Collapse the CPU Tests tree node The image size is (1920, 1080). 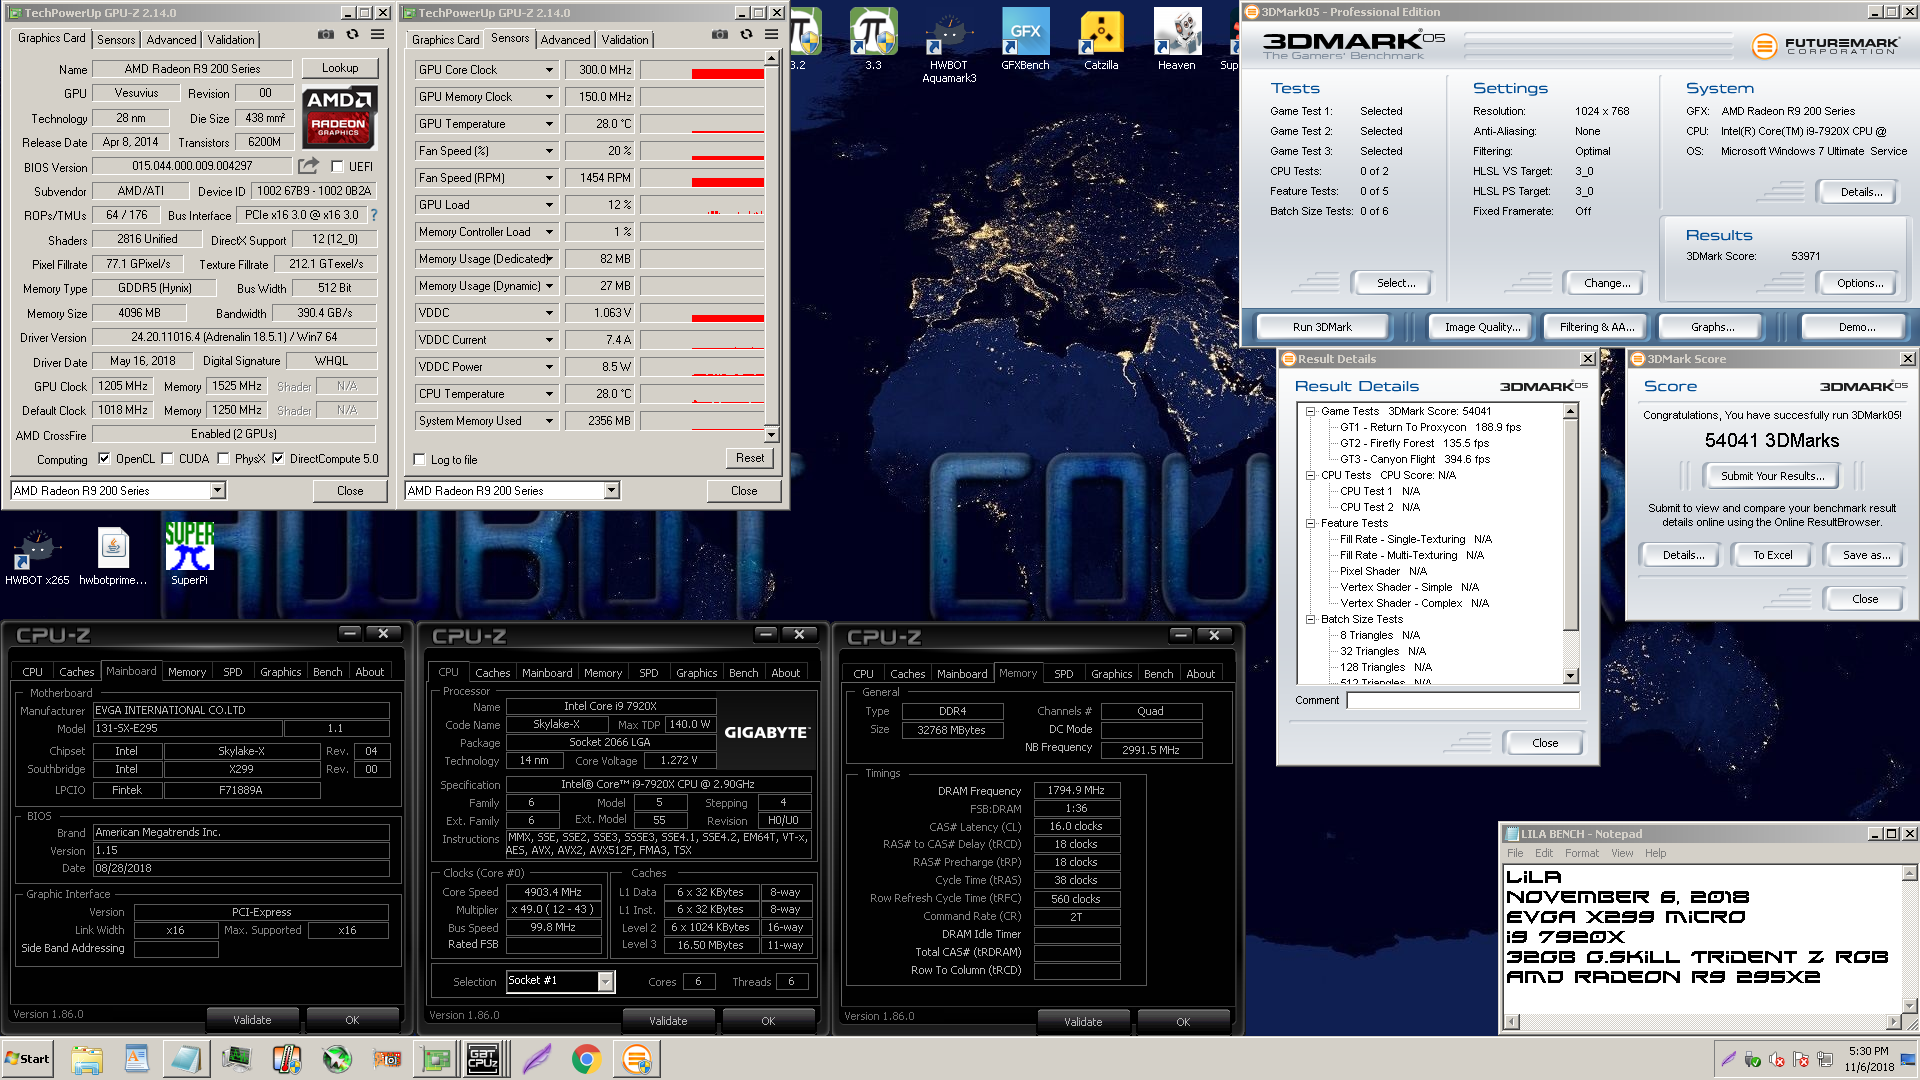tap(1310, 475)
